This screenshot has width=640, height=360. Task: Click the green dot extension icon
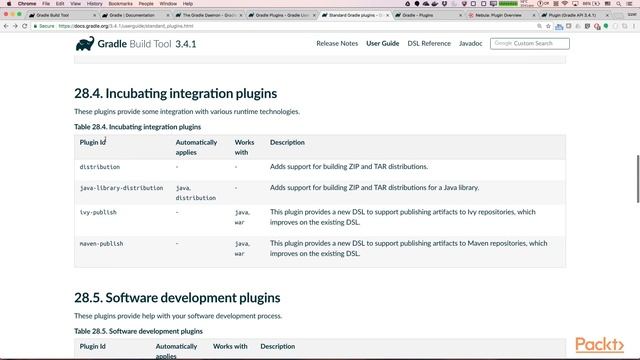pyautogui.click(x=606, y=26)
